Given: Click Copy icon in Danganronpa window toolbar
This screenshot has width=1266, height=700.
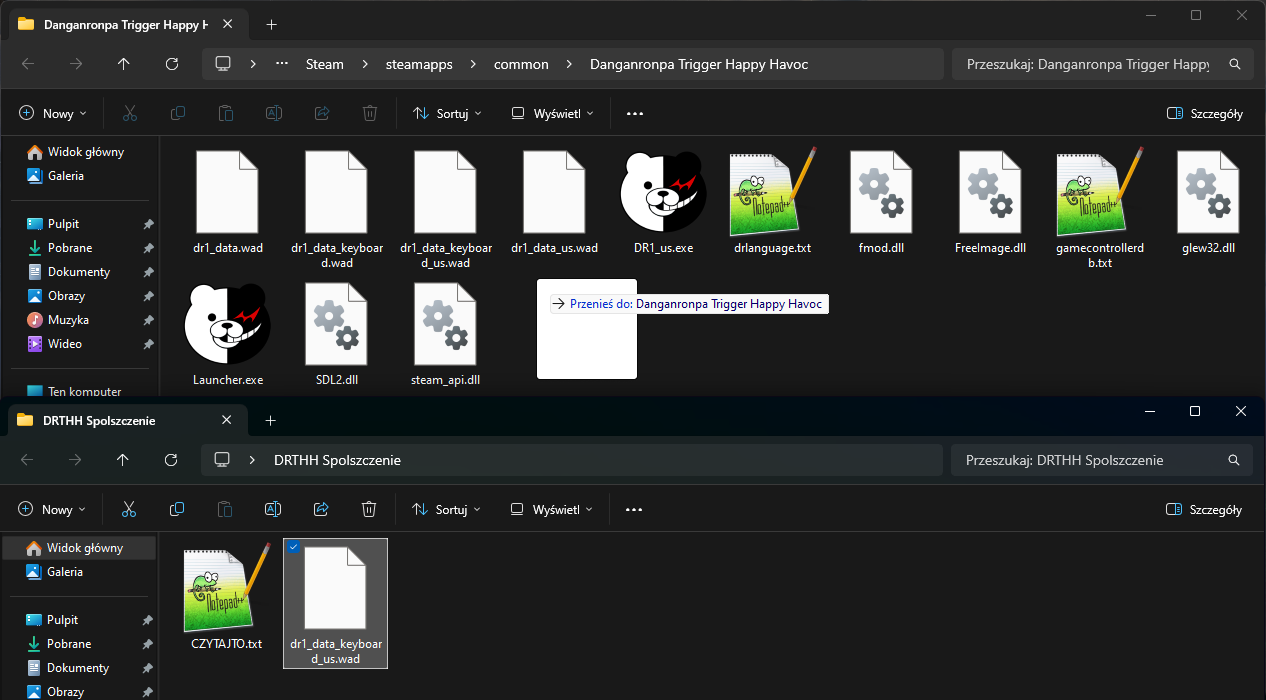Looking at the screenshot, I should (177, 113).
